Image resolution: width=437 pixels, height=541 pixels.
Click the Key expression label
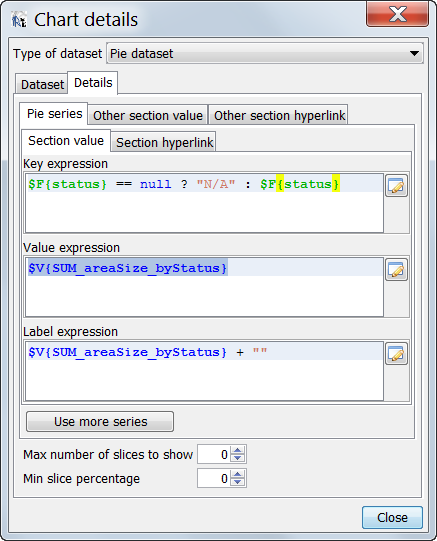(66, 164)
